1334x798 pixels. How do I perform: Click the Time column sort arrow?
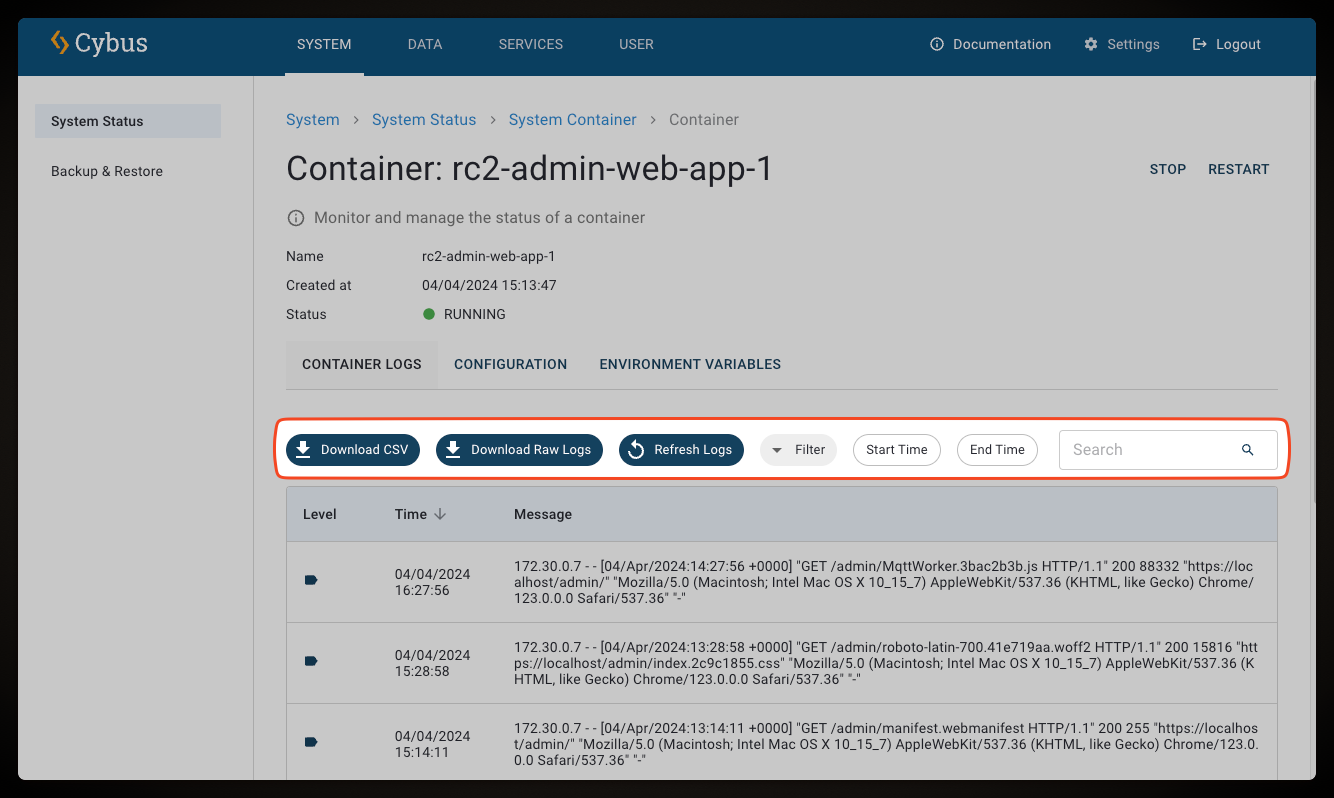(x=440, y=514)
